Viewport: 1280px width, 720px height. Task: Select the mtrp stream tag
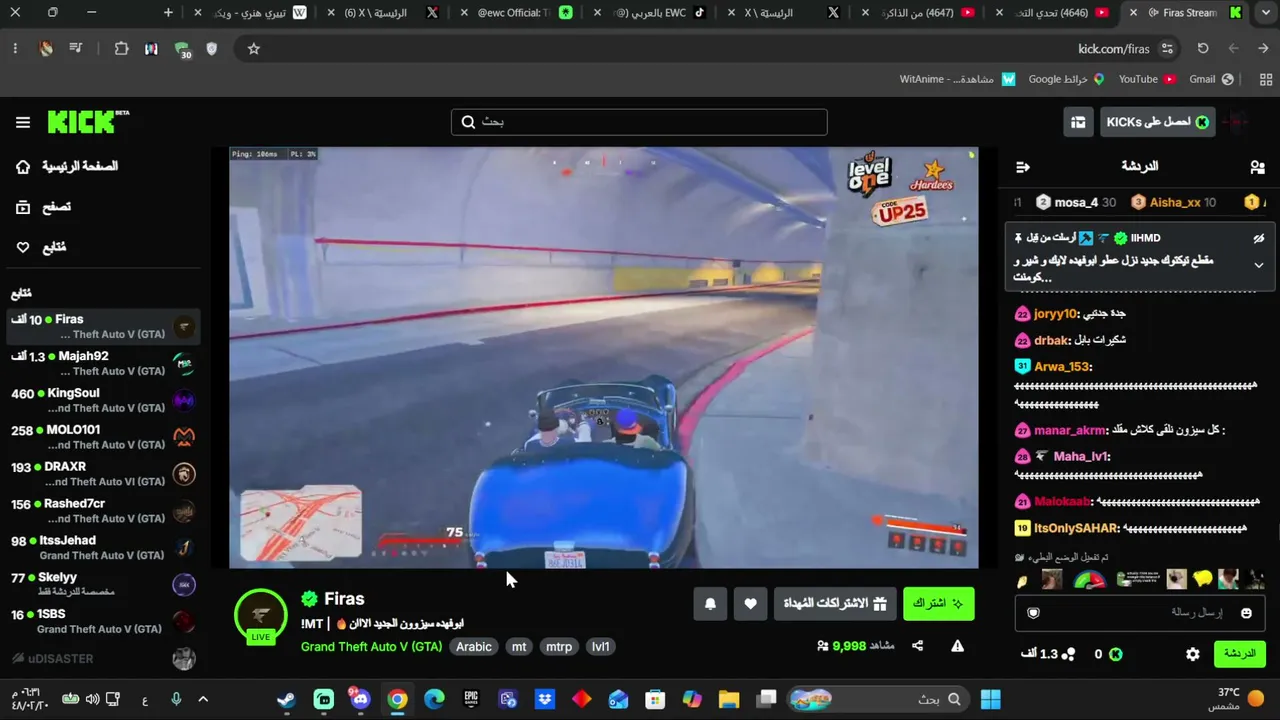point(559,647)
